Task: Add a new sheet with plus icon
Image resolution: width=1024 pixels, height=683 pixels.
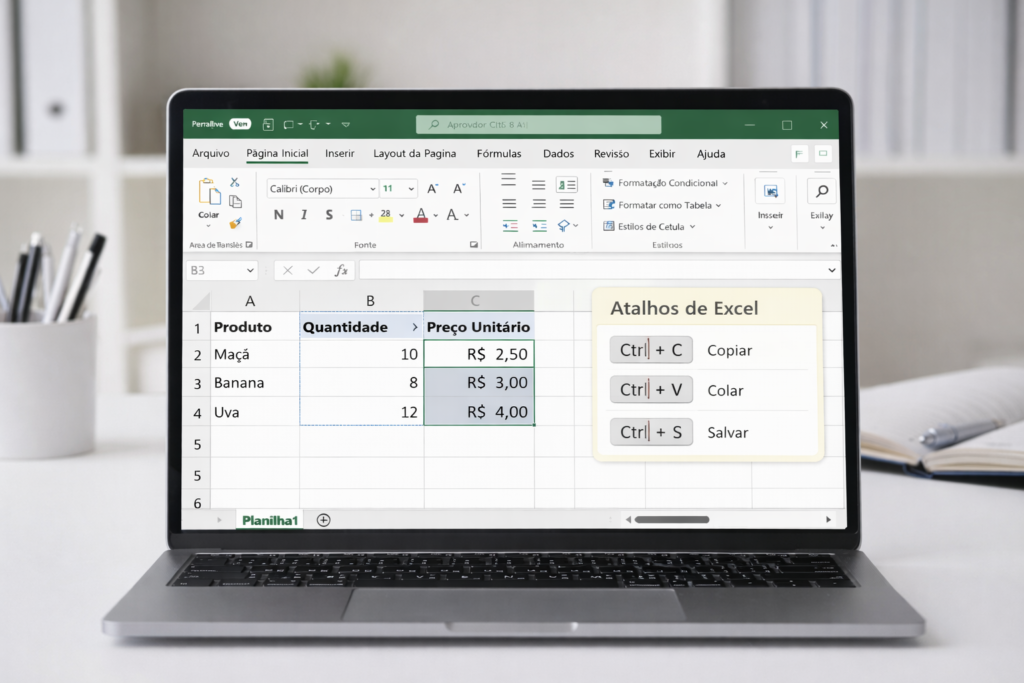Action: click(x=323, y=520)
